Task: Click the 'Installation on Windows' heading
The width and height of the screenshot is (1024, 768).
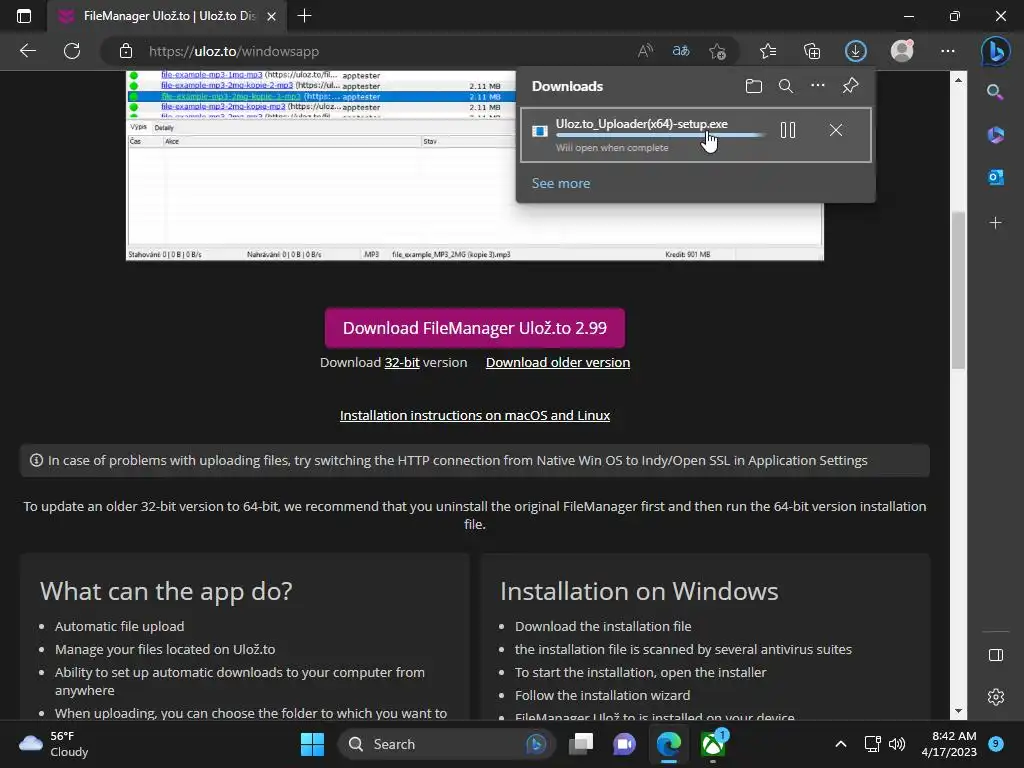Action: pyautogui.click(x=639, y=591)
